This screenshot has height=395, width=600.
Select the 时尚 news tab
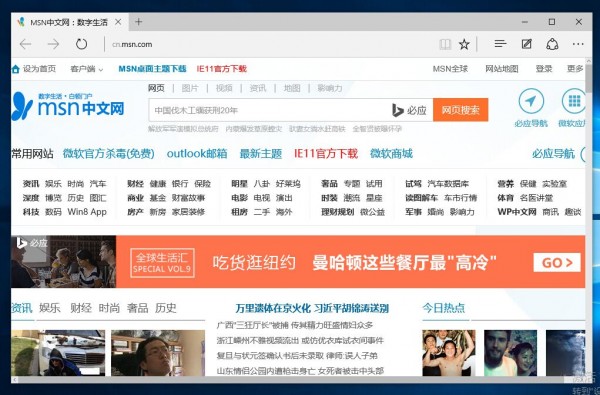point(109,308)
